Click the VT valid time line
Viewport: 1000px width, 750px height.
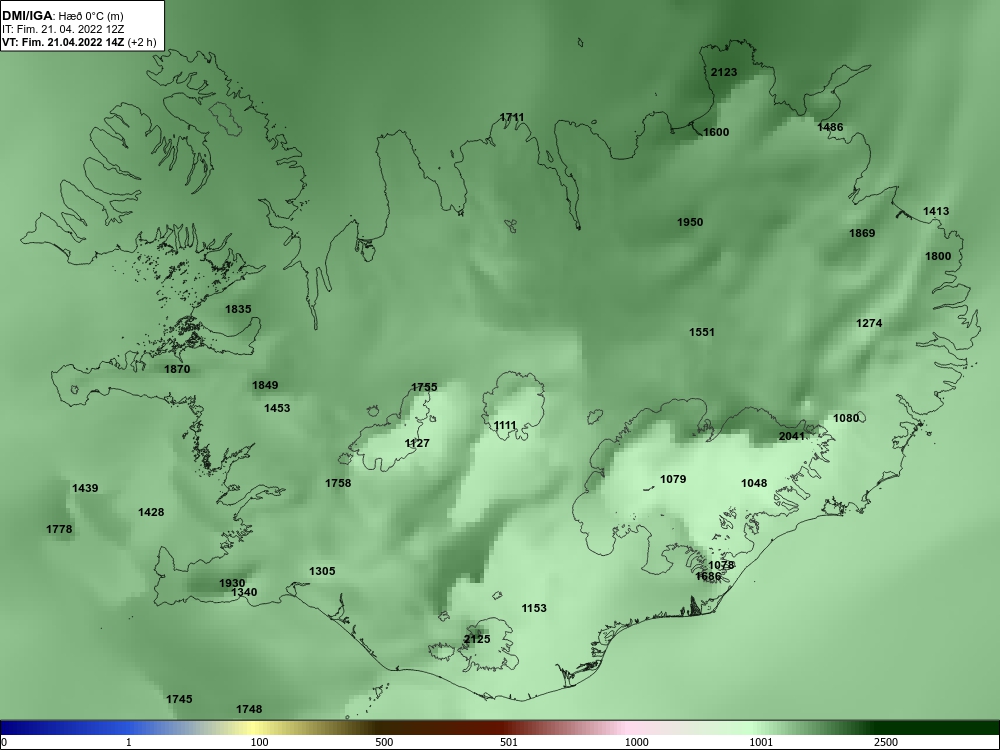point(78,42)
